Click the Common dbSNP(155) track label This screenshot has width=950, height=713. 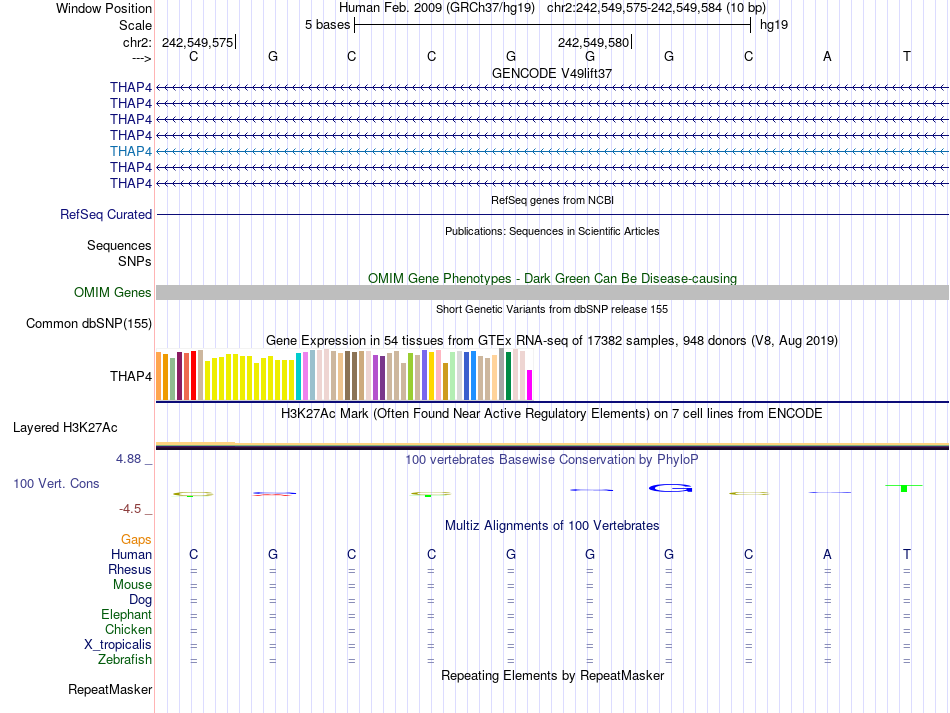coord(89,323)
